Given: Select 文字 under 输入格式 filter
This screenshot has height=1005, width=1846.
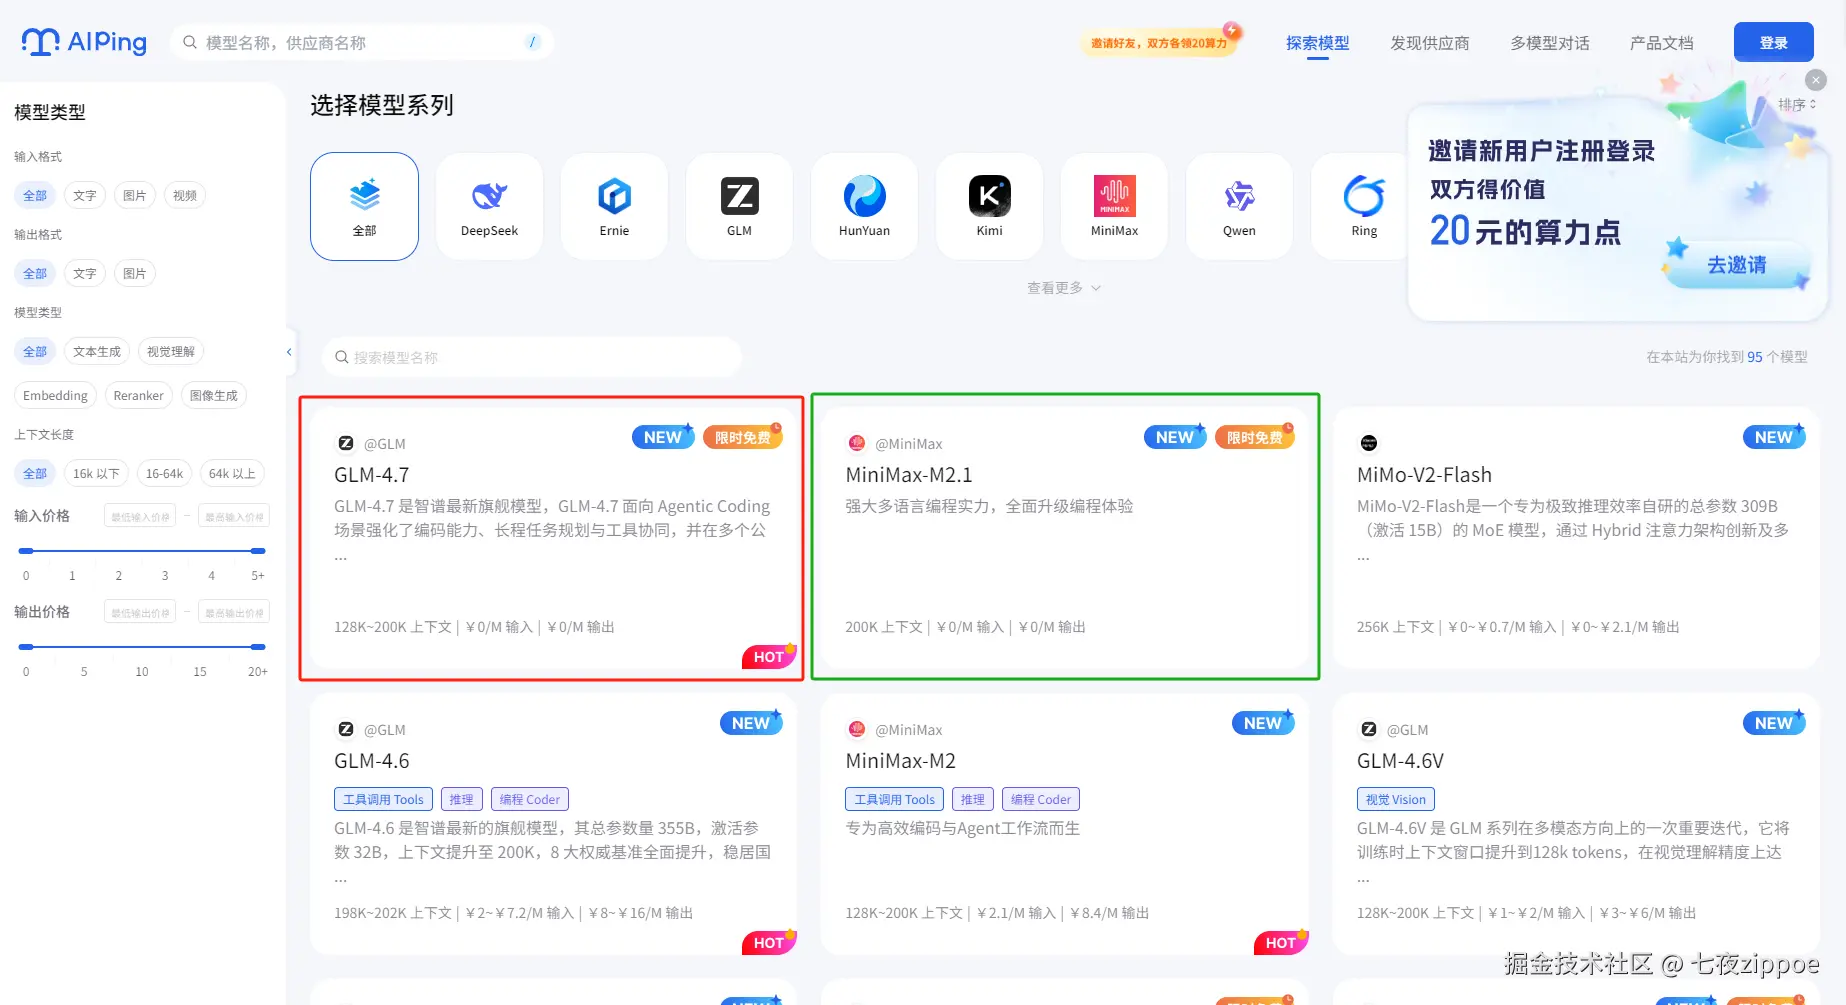Looking at the screenshot, I should (x=85, y=195).
